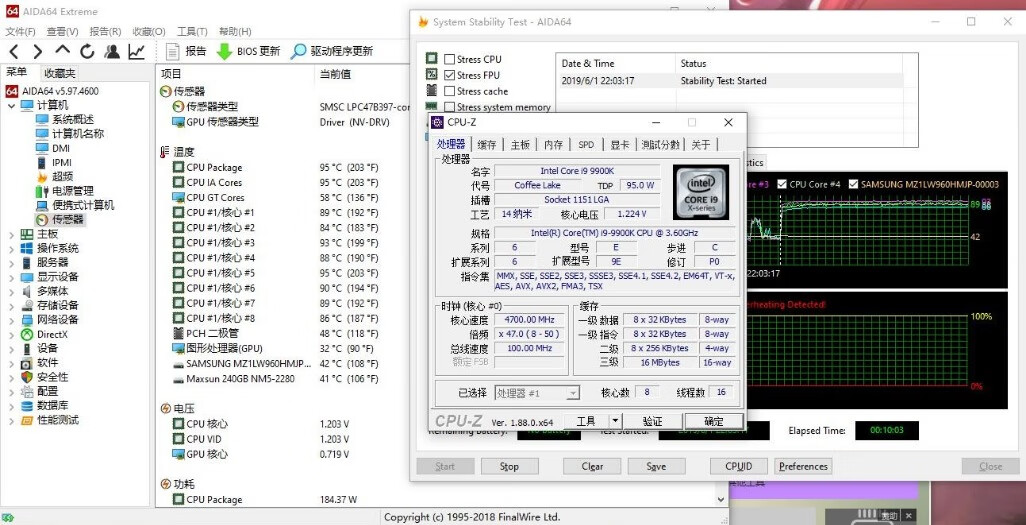Click the icon beside 性能测试 benchmark
Image resolution: width=1026 pixels, height=525 pixels.
pos(27,420)
